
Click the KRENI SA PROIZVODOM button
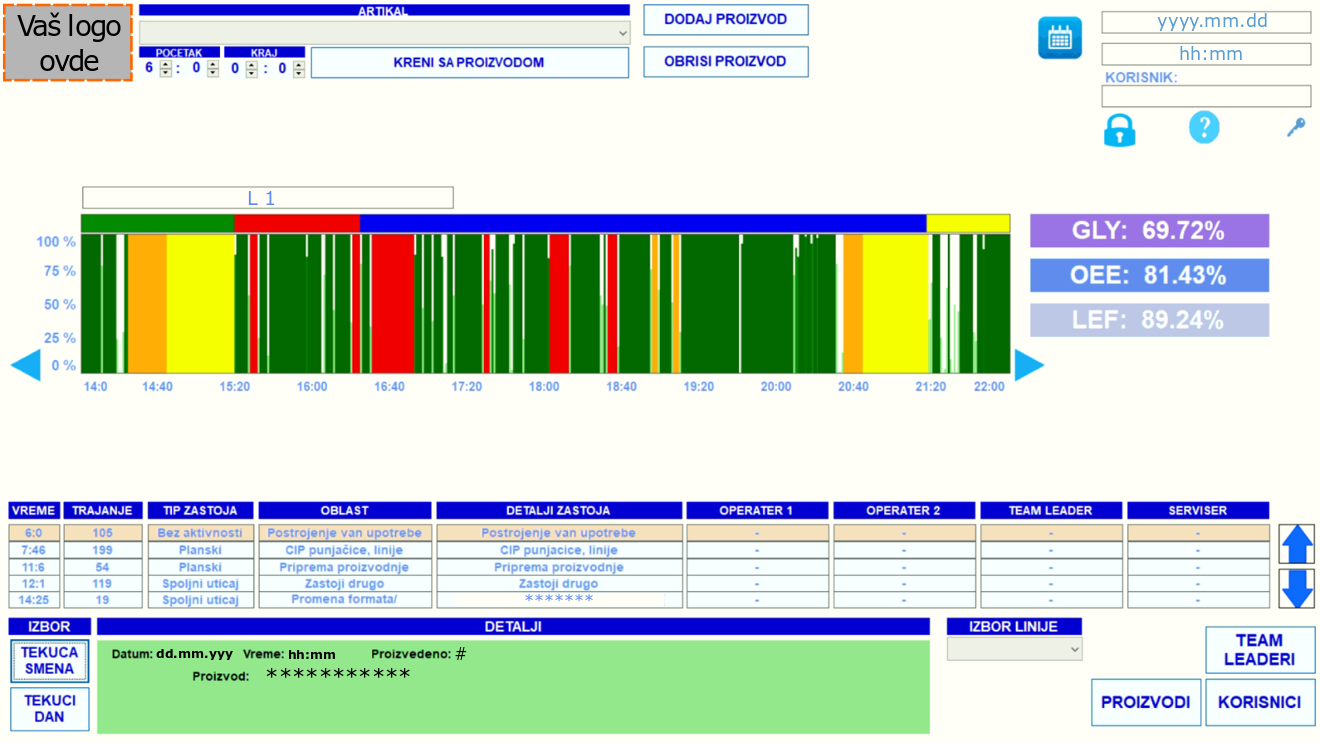pos(469,62)
